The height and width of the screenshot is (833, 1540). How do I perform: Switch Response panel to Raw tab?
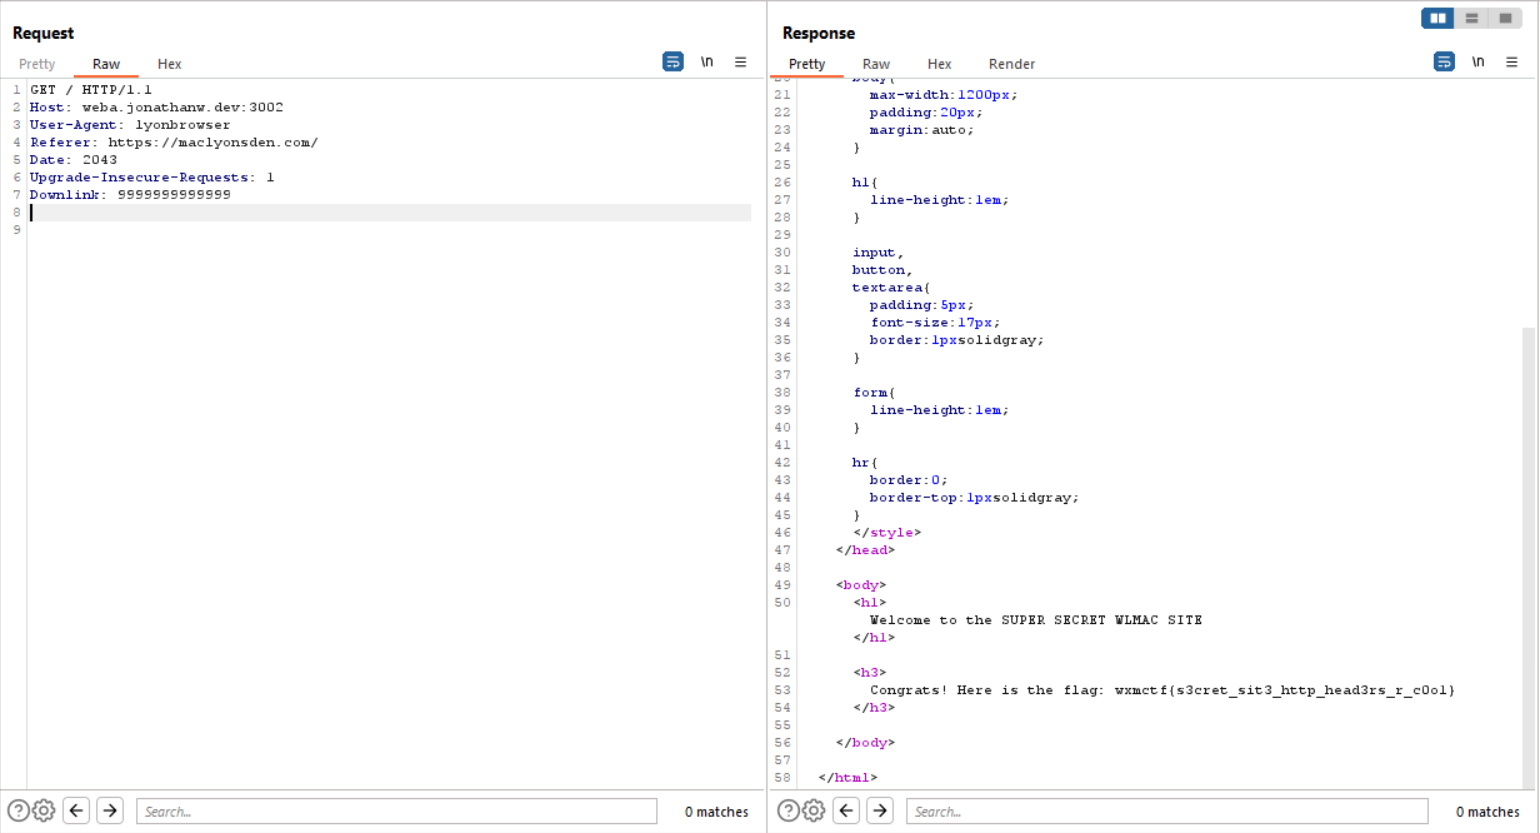click(x=876, y=64)
